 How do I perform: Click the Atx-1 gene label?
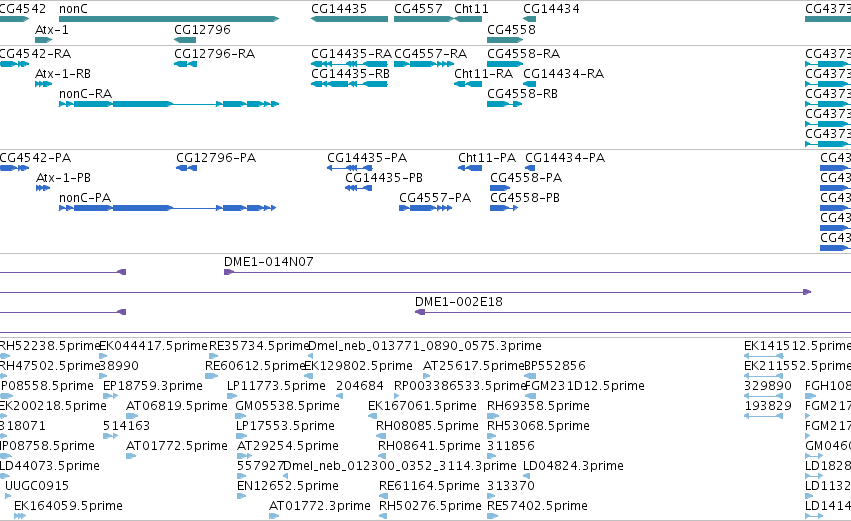(52, 30)
